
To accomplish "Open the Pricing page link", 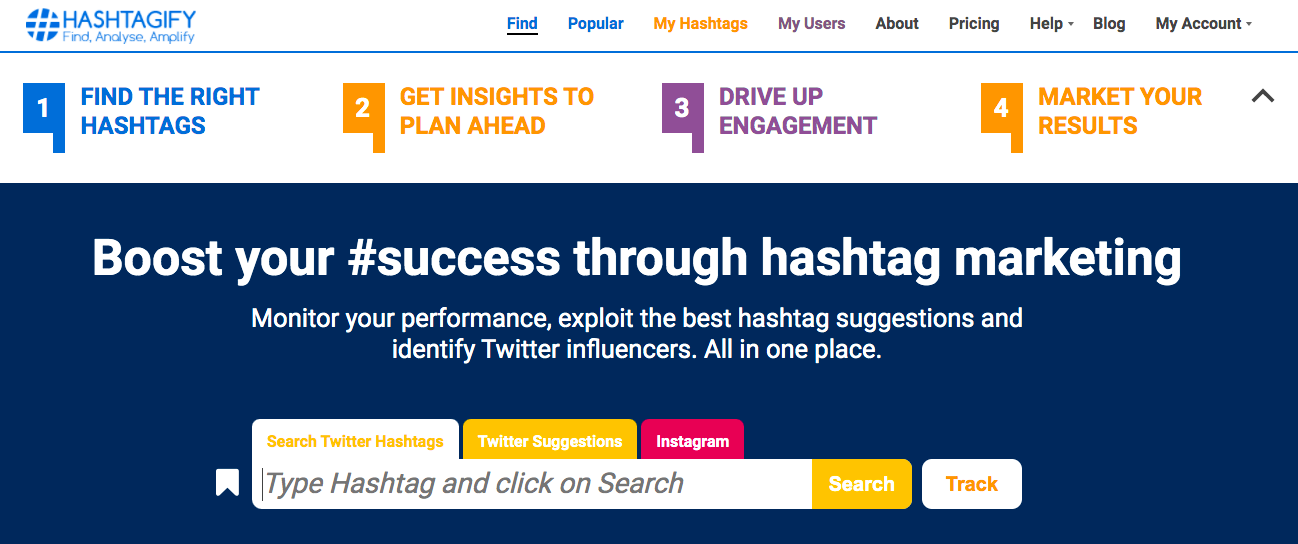I will tap(974, 24).
